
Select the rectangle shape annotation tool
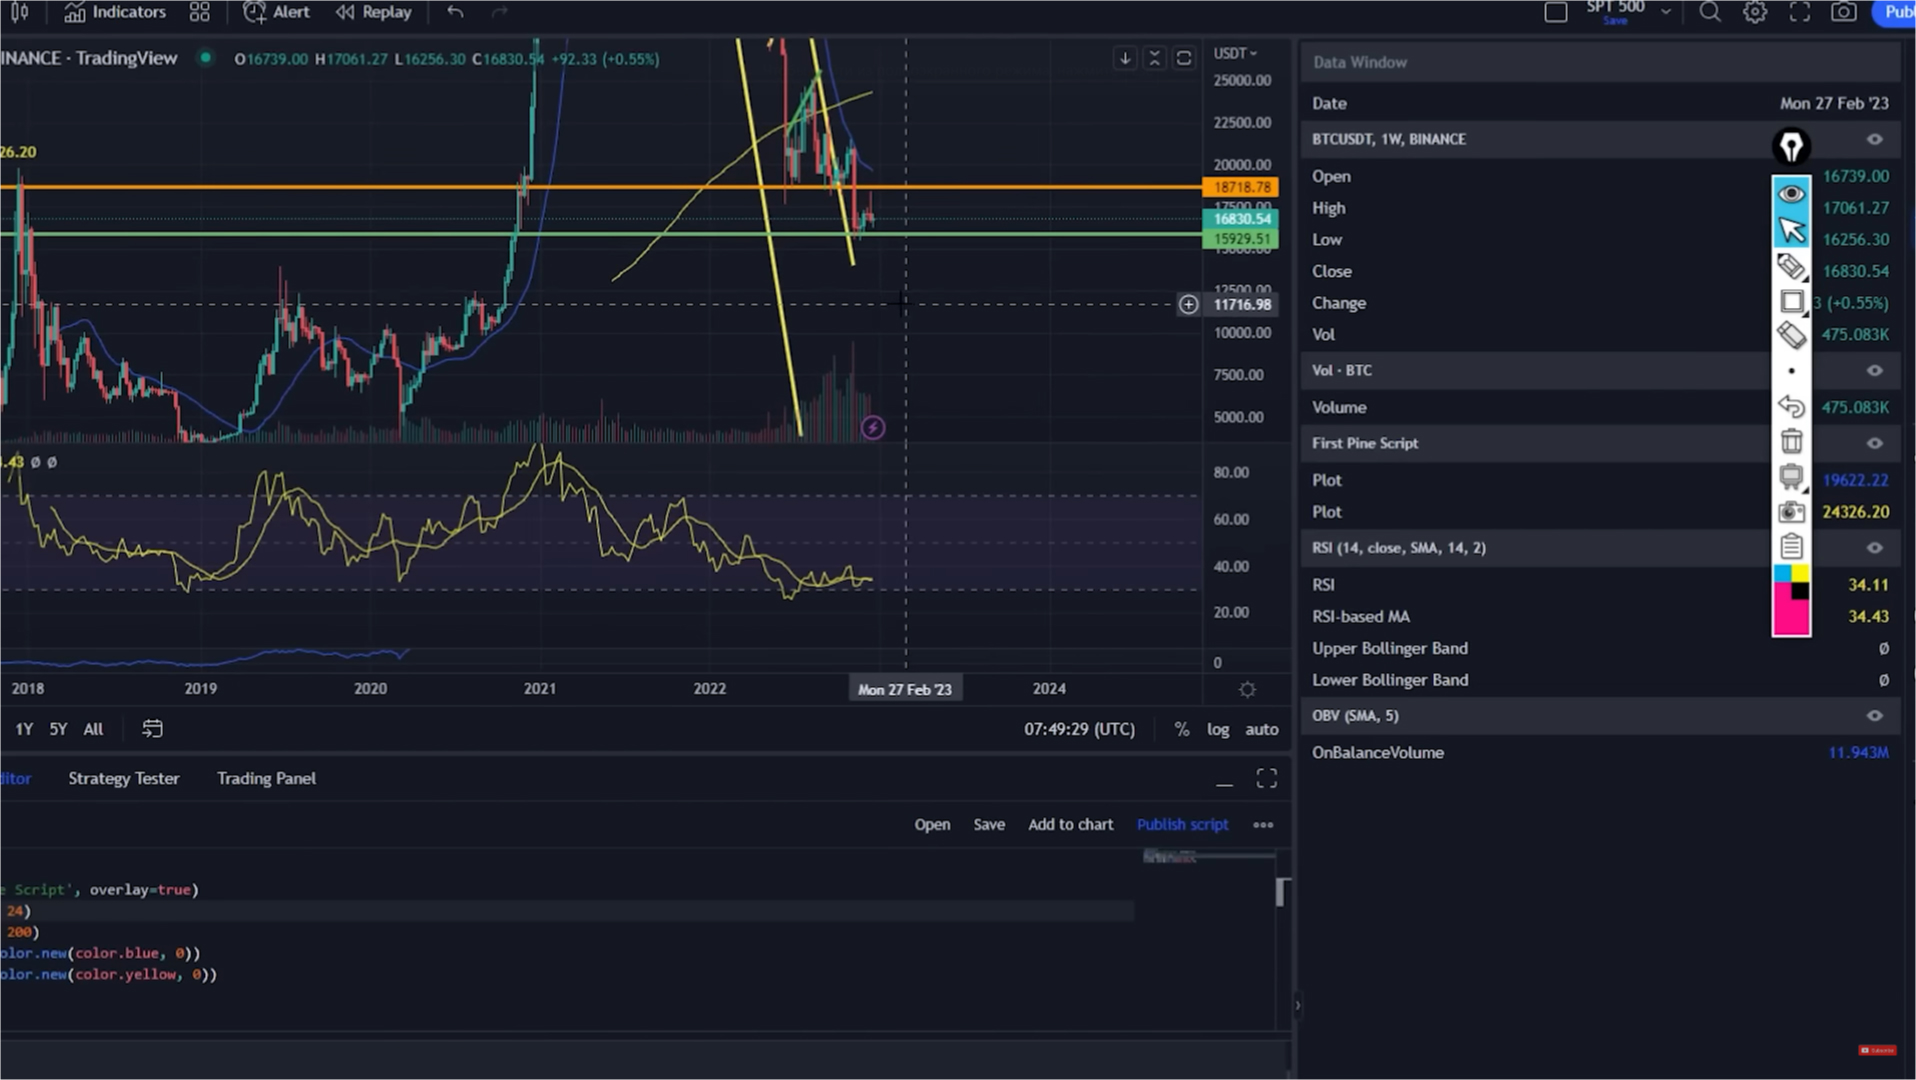point(1791,301)
